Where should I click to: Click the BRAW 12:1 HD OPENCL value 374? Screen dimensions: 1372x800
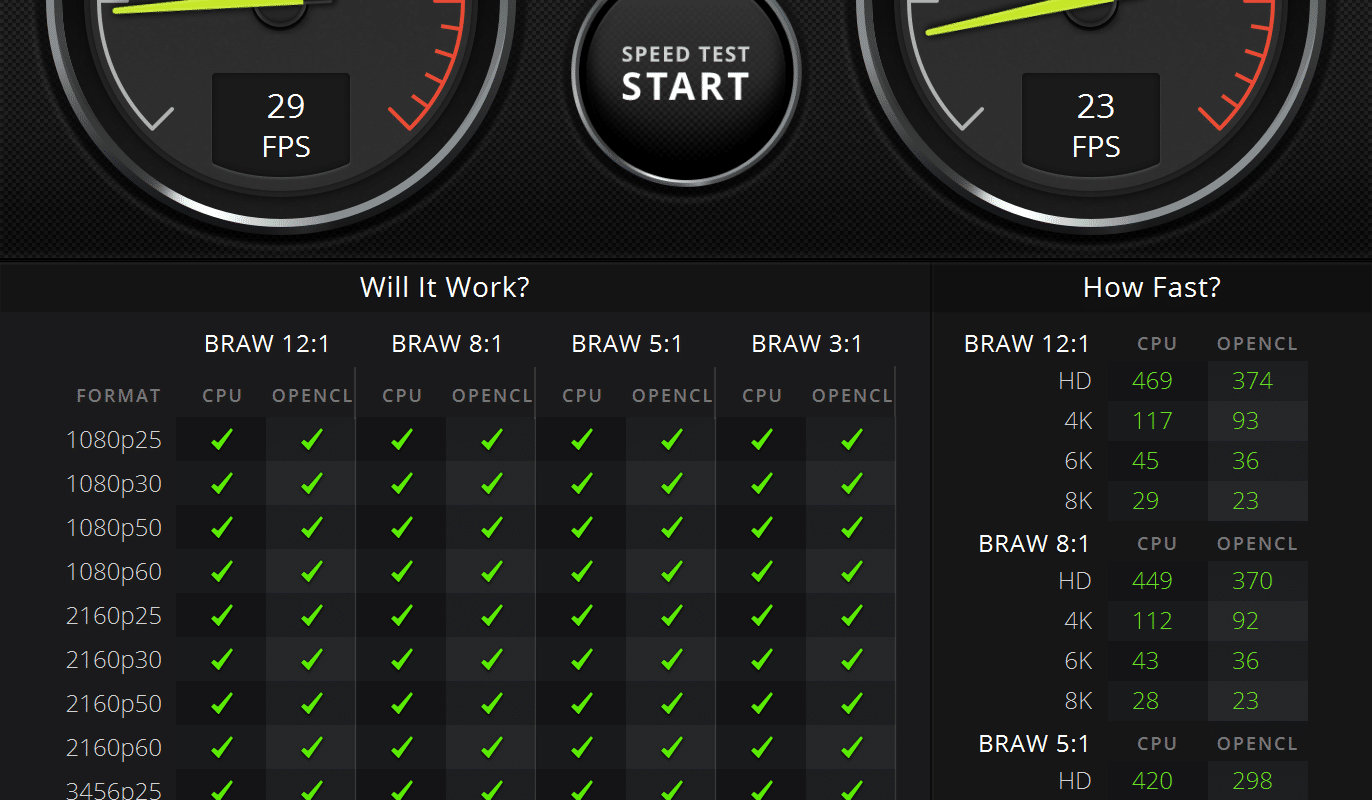pyautogui.click(x=1252, y=381)
